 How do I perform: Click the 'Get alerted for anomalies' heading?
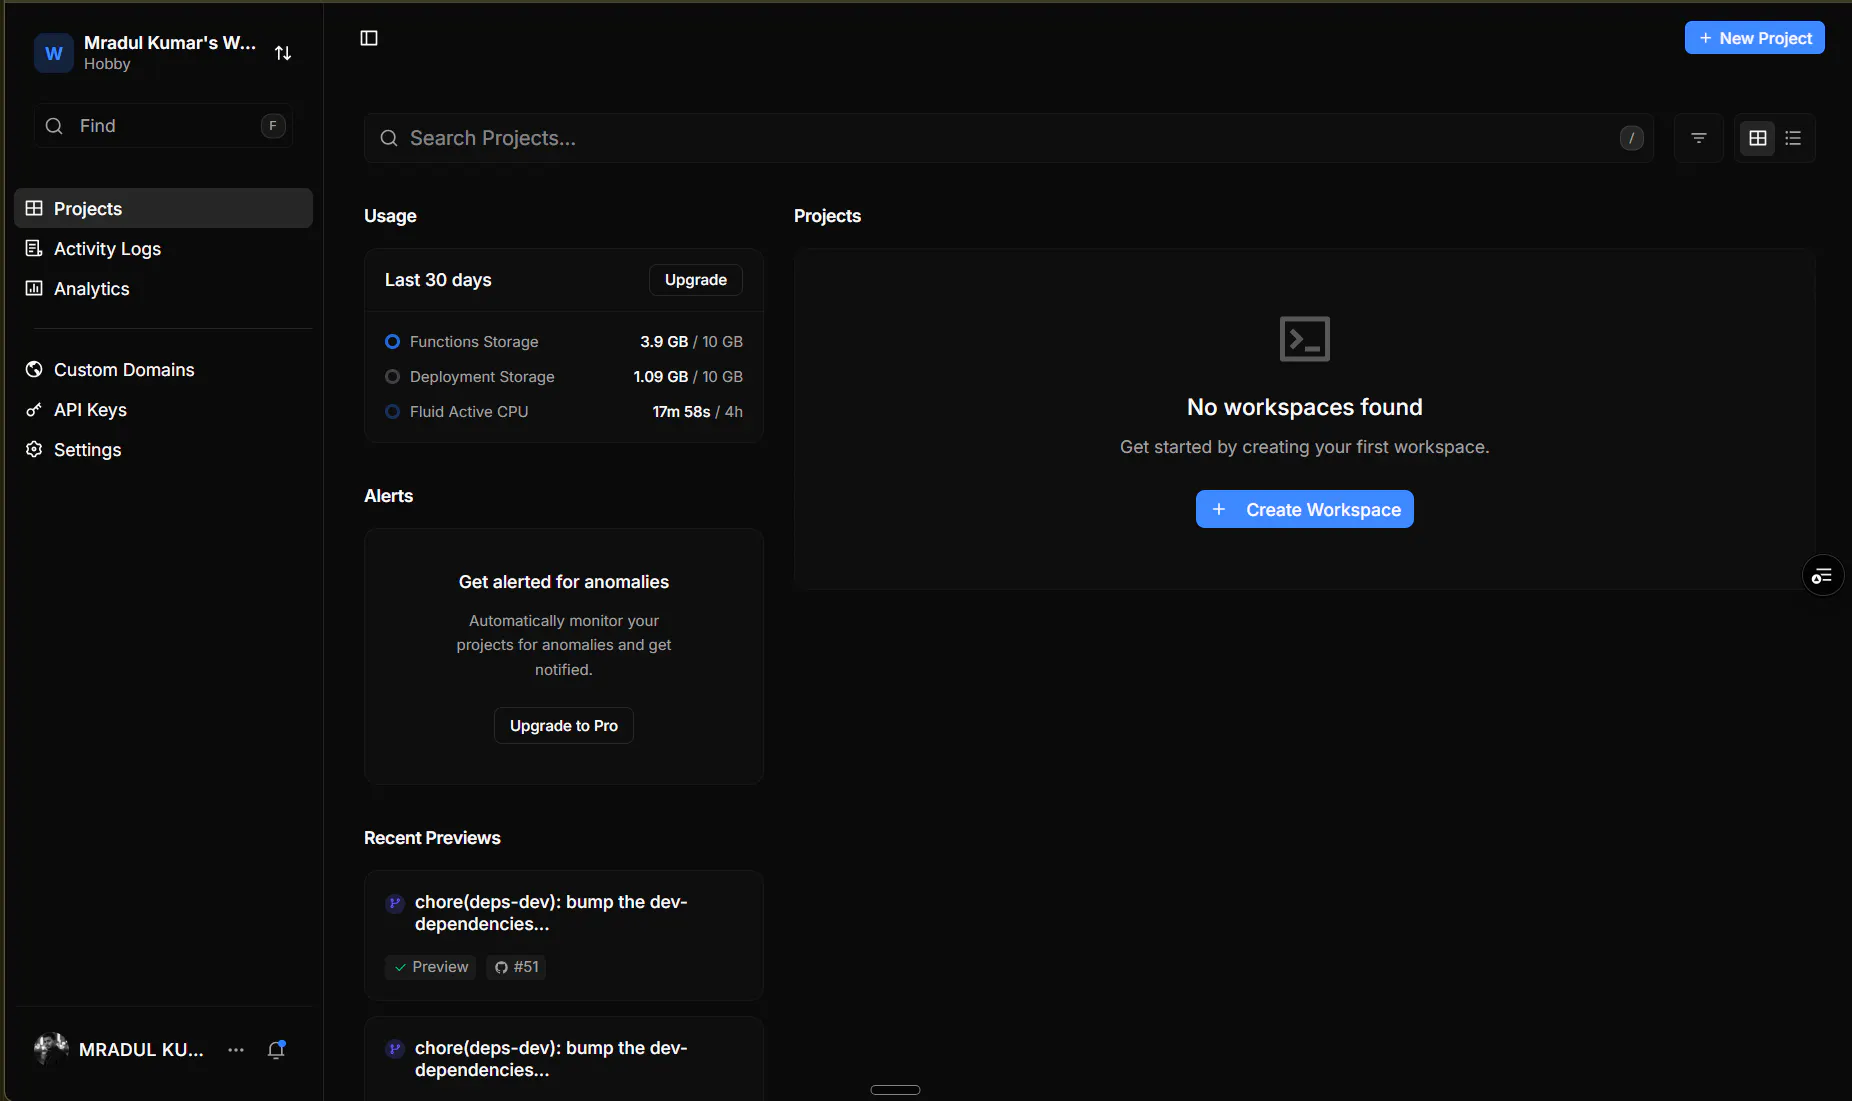564,582
